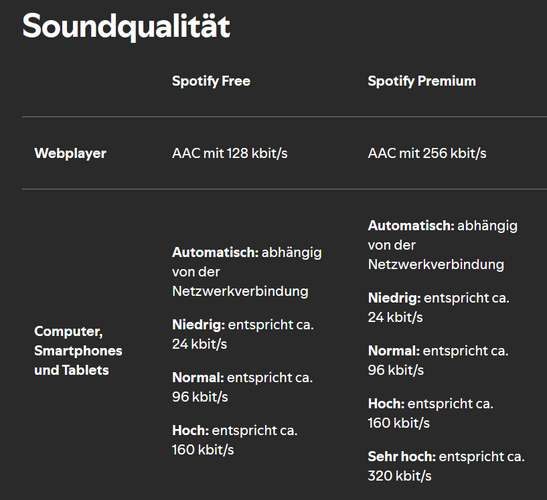This screenshot has height=500, width=547.
Task: Select the Spotify Premium column header
Action: (422, 81)
